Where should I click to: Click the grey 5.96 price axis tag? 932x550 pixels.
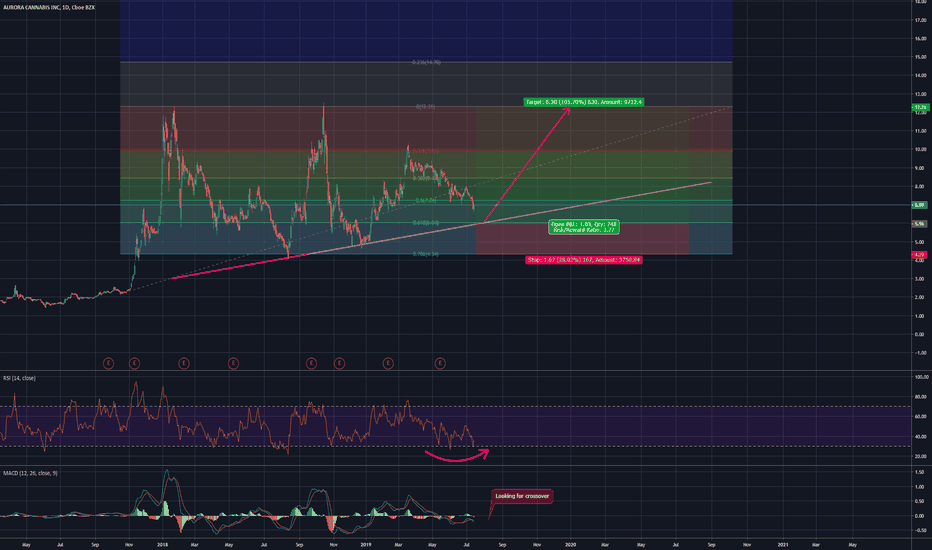click(x=920, y=224)
